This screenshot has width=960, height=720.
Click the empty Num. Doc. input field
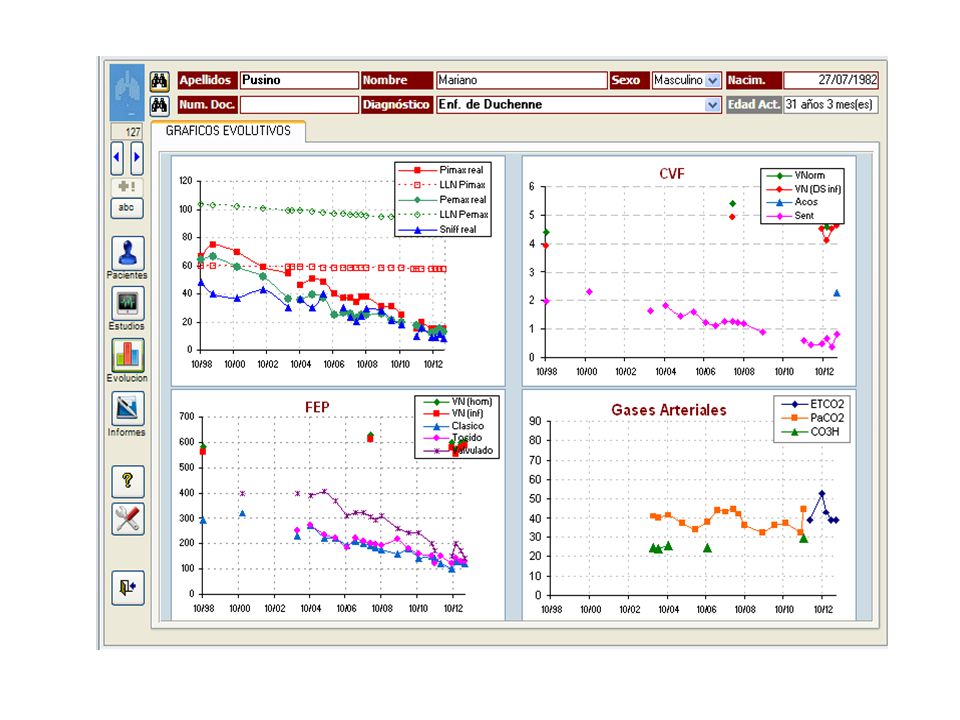pos(299,105)
